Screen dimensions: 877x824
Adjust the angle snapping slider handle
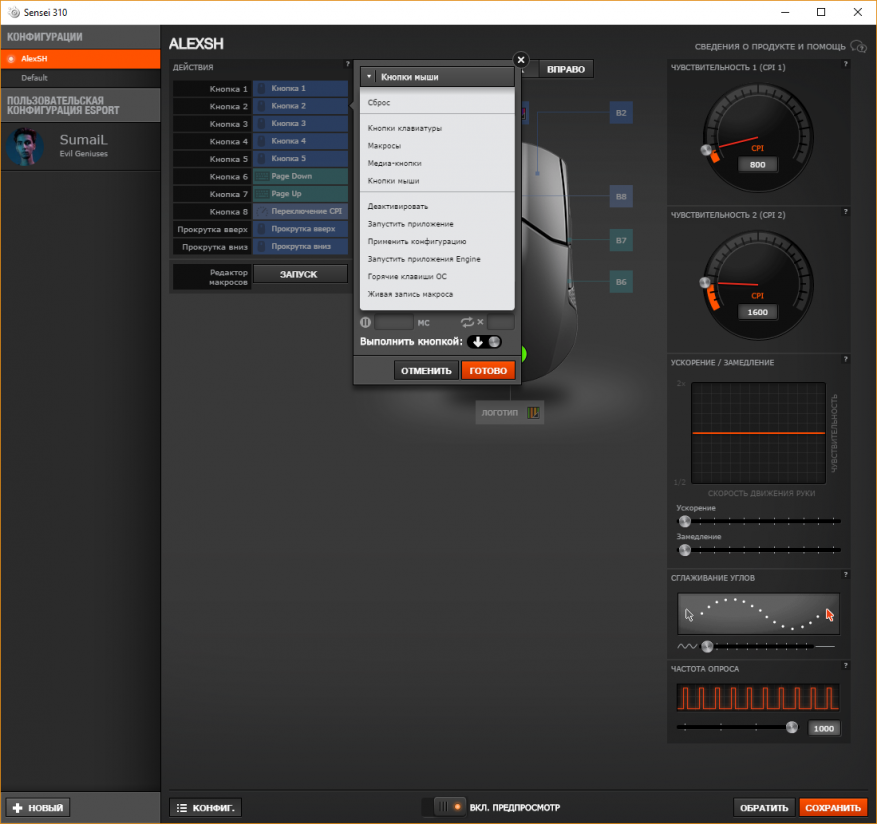(708, 647)
